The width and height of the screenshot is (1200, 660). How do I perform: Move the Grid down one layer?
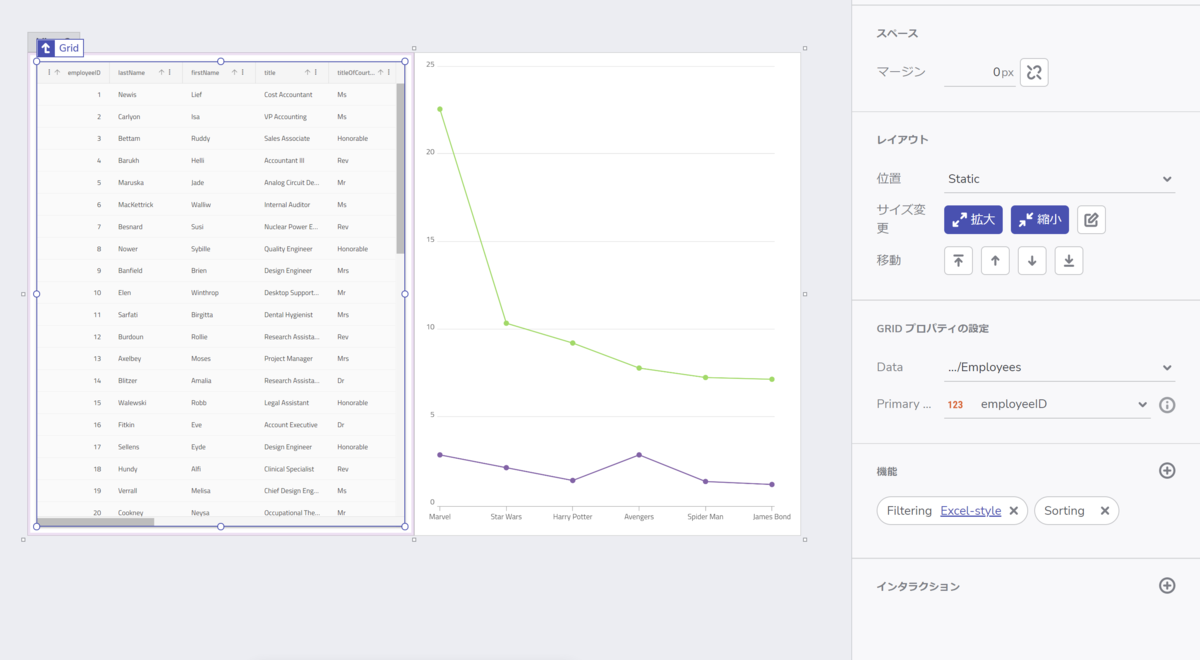pyautogui.click(x=1031, y=260)
